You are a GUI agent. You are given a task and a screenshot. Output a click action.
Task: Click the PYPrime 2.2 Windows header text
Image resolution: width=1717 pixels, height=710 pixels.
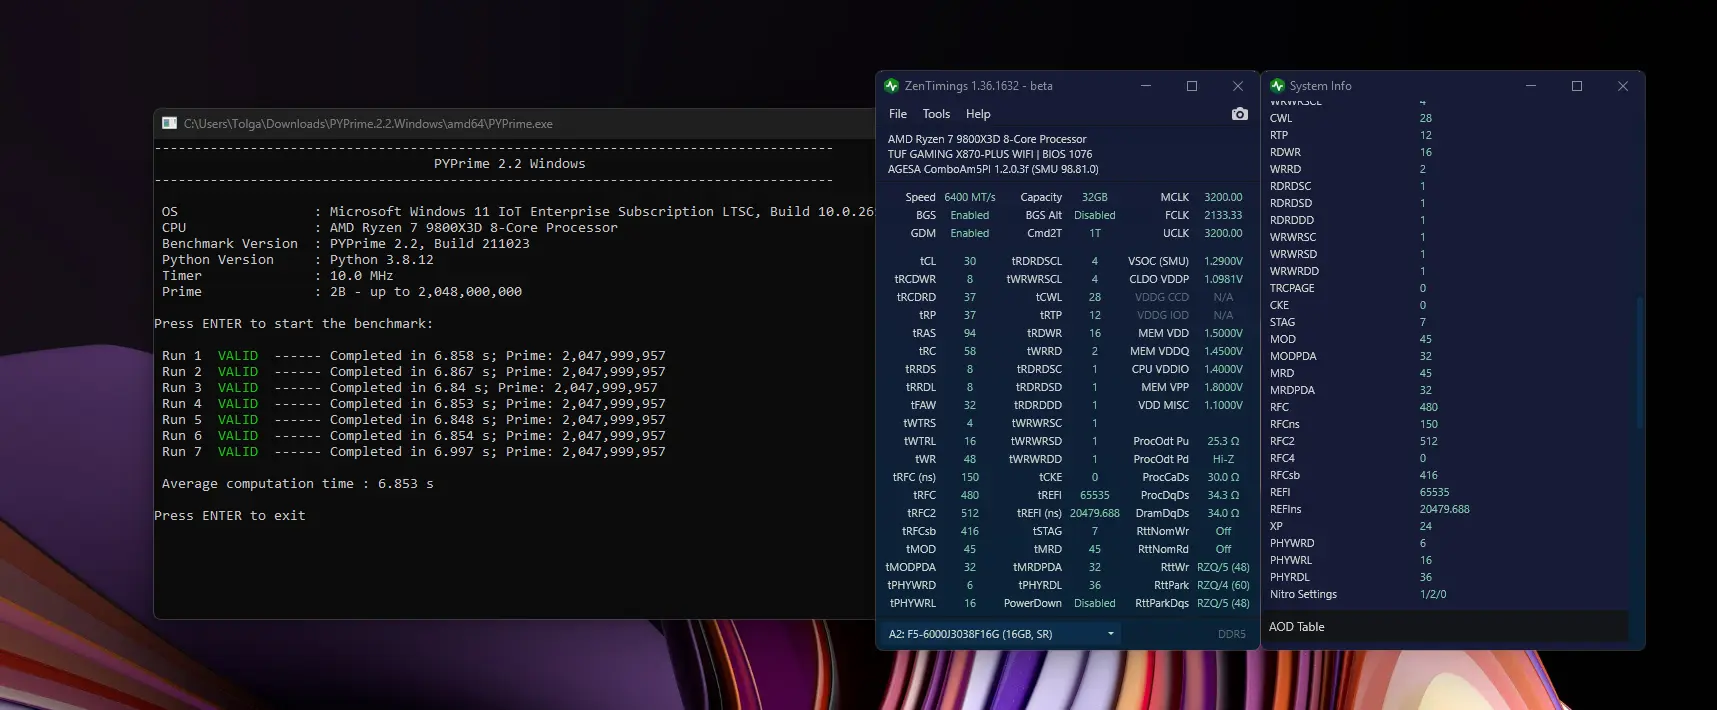[x=510, y=164]
